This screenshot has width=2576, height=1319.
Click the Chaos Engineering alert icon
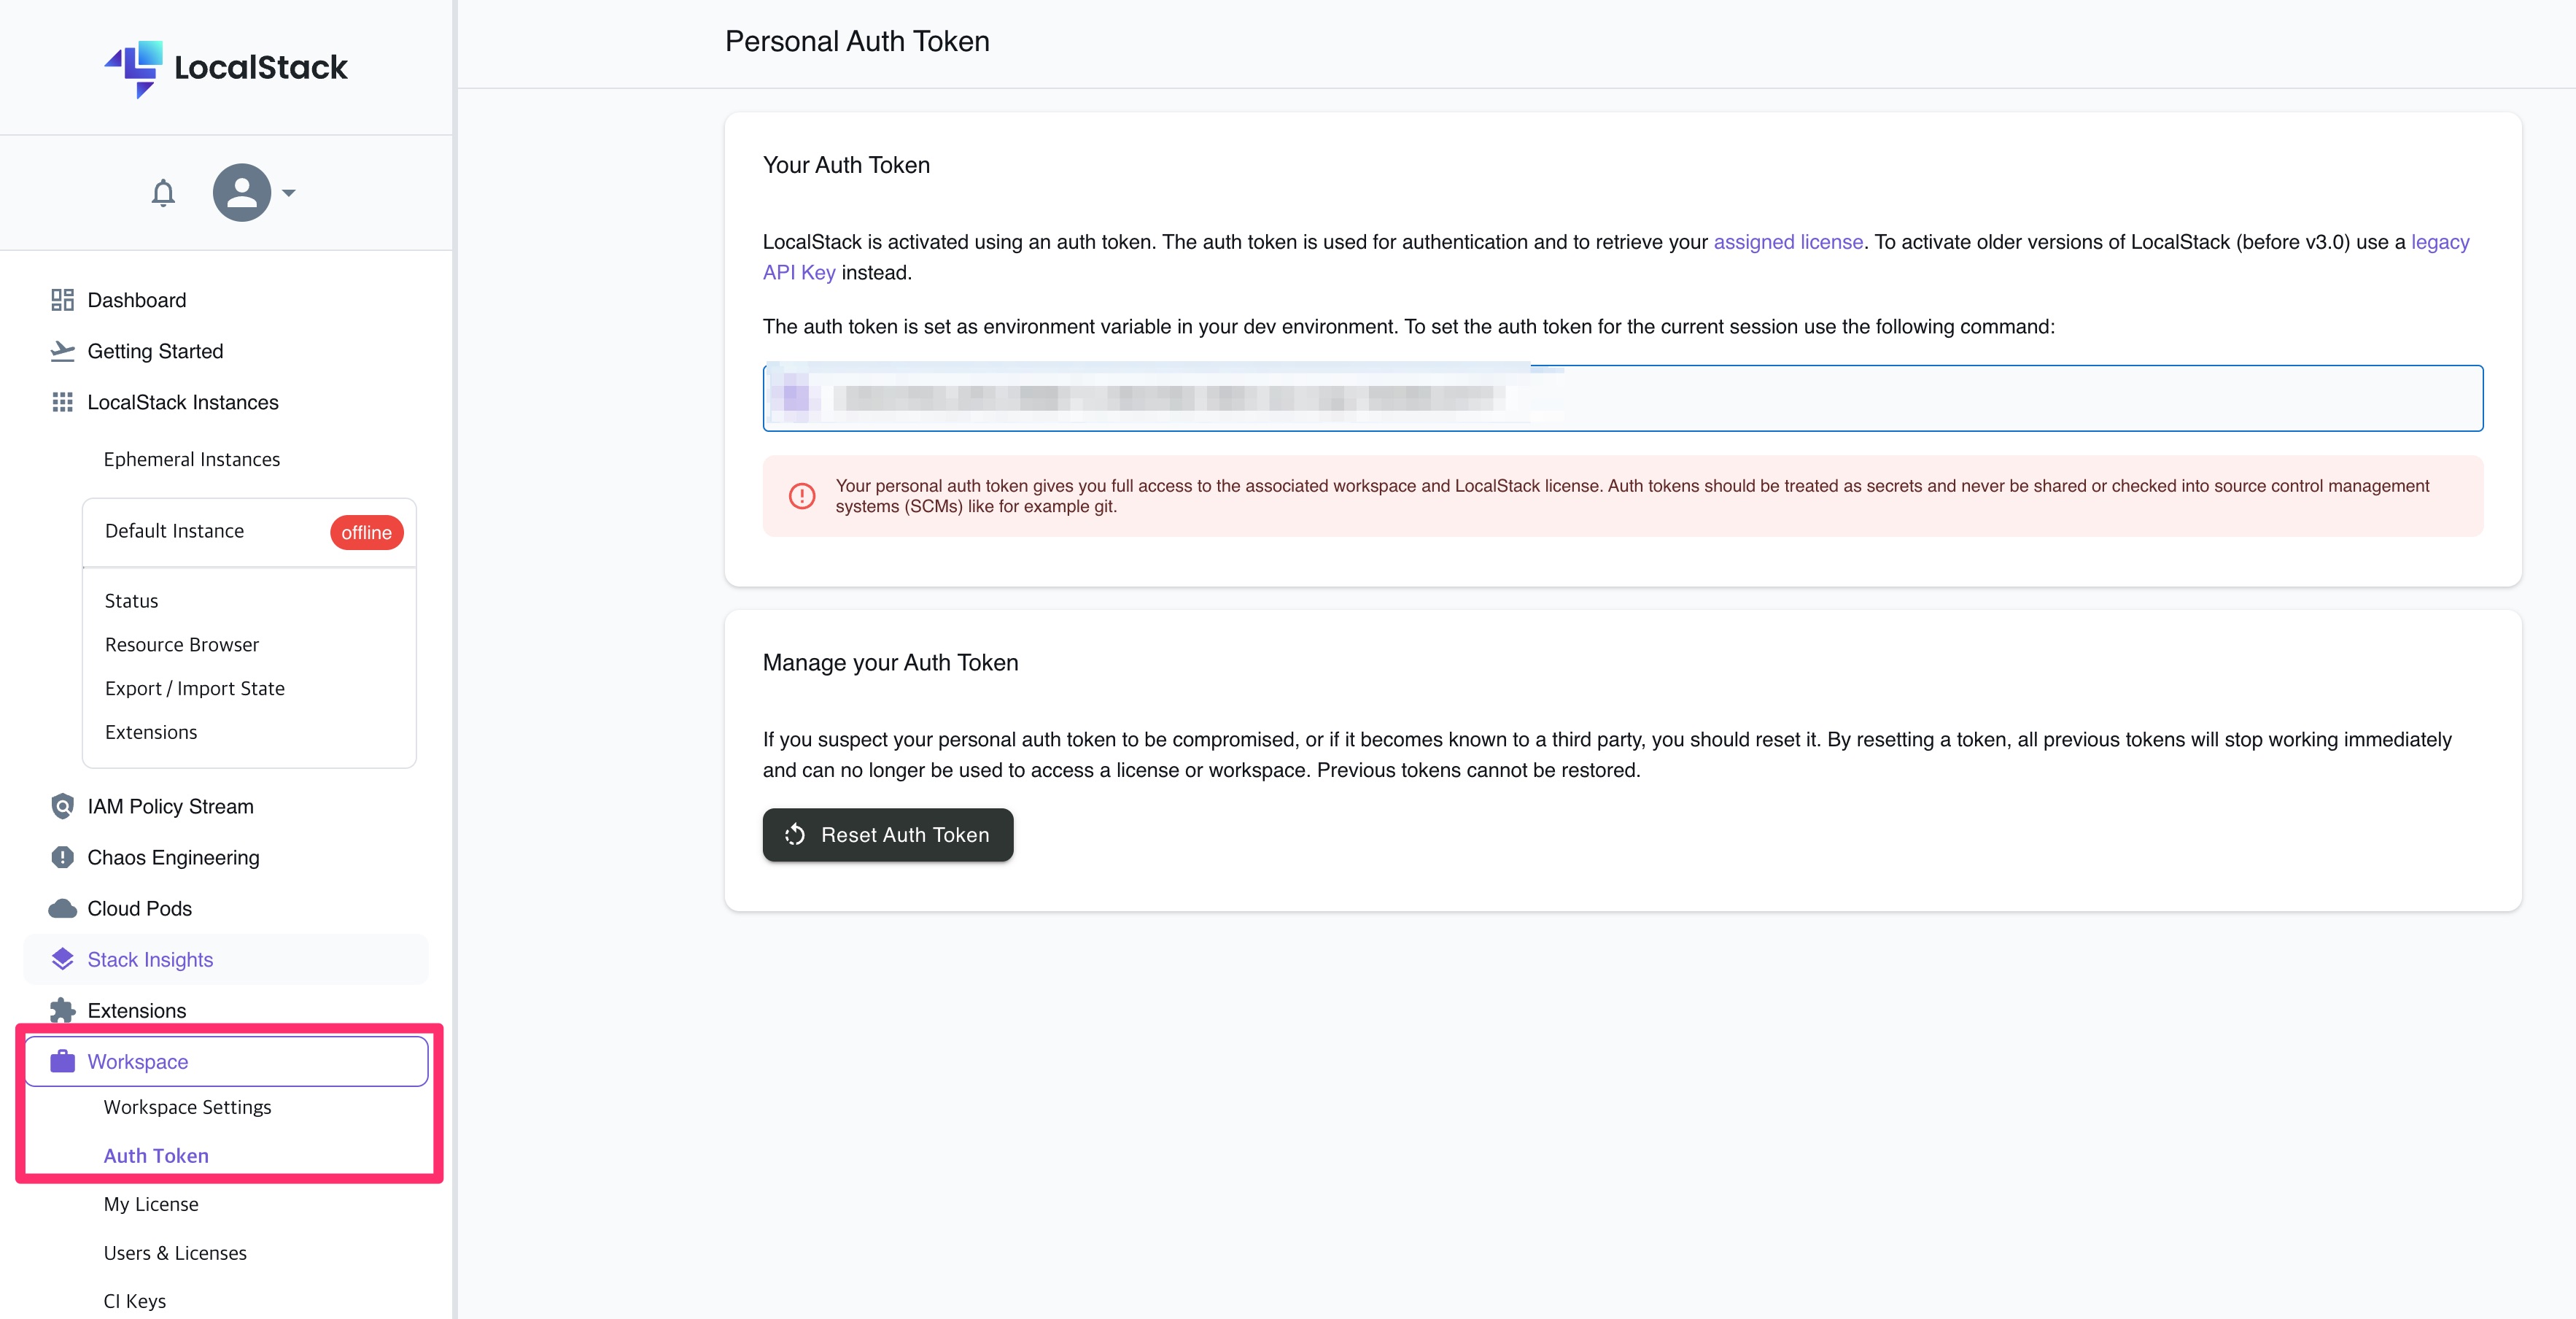62,857
